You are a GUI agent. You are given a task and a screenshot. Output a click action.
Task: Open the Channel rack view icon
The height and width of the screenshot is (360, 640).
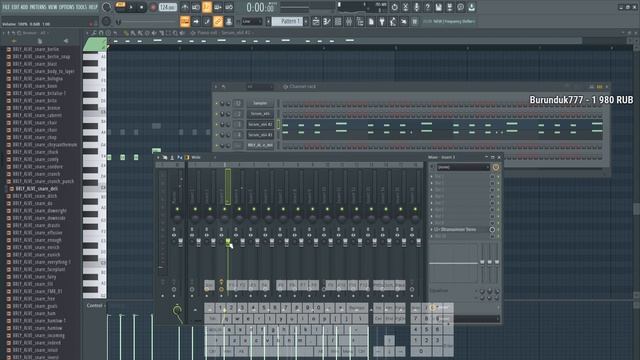[x=338, y=21]
